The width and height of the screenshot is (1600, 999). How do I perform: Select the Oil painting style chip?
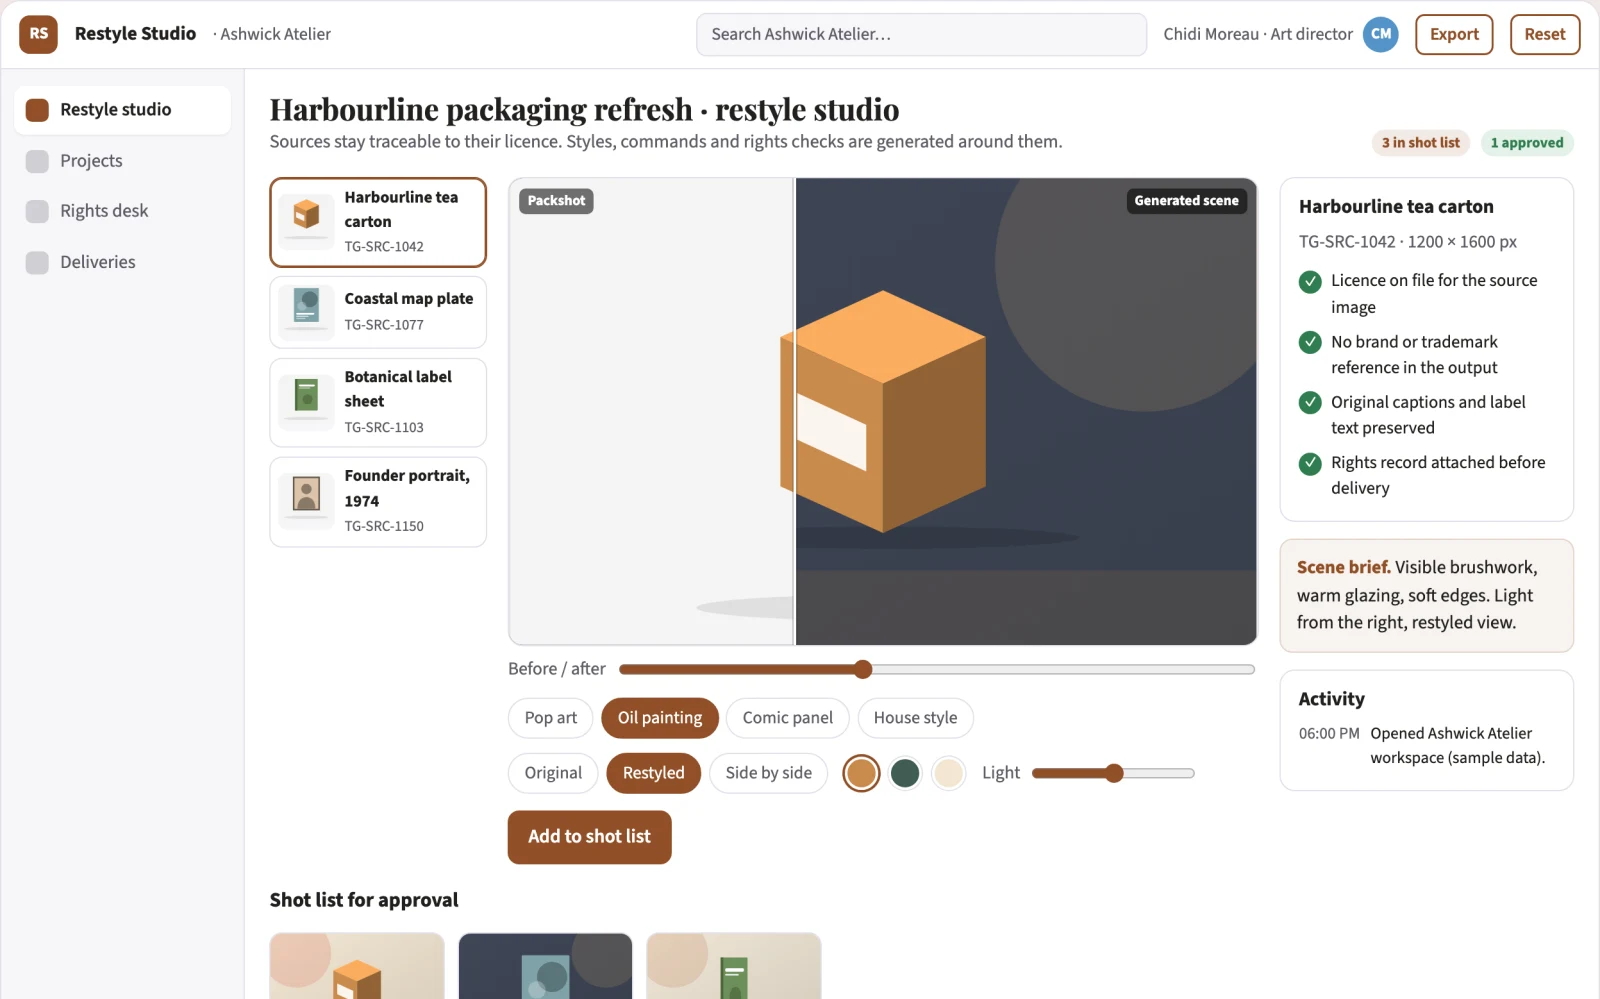(660, 718)
